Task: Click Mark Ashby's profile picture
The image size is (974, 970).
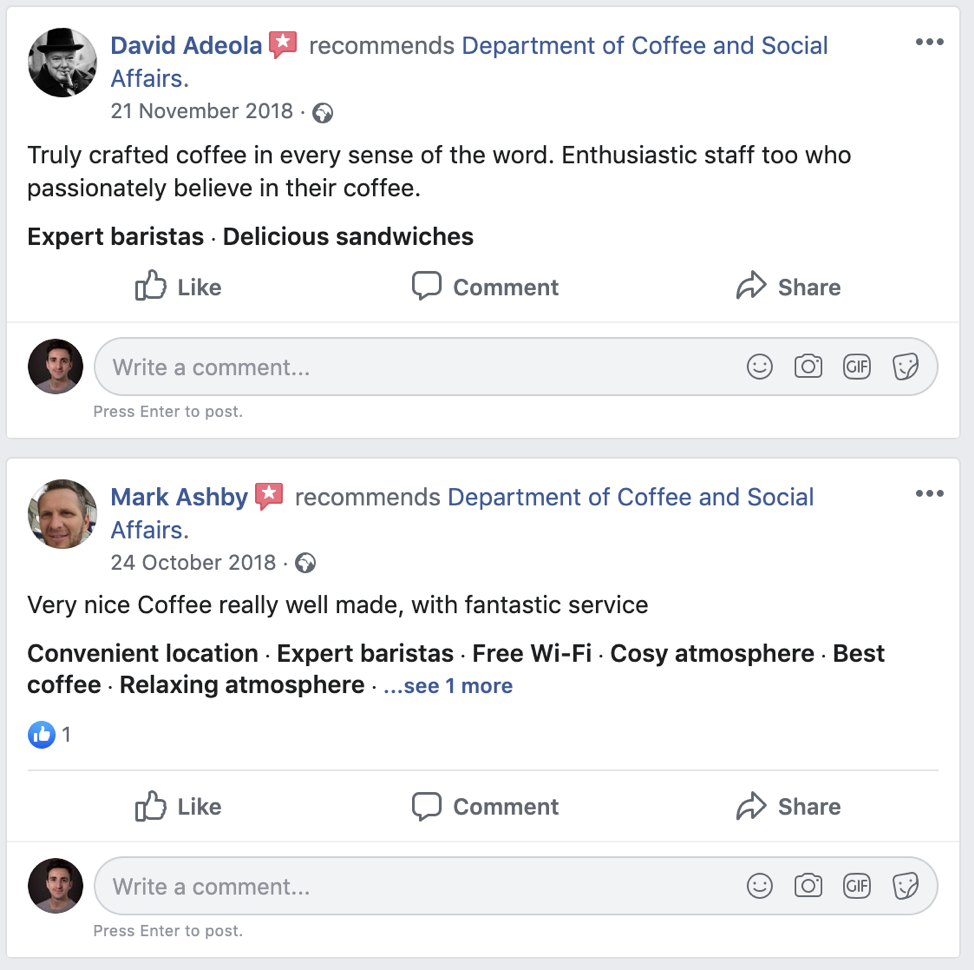Action: (62, 513)
